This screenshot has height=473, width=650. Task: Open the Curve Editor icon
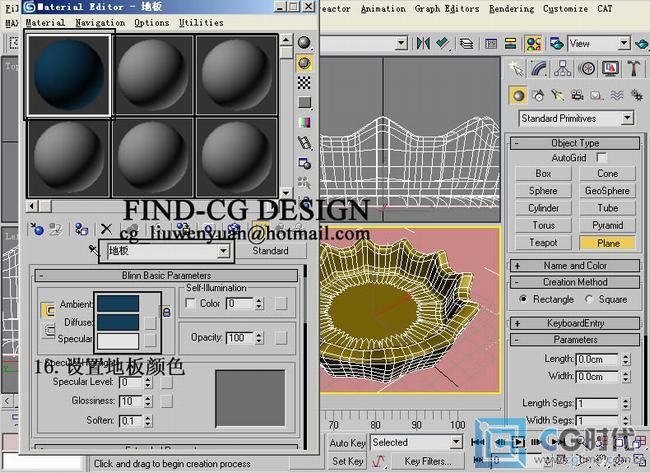coord(491,43)
